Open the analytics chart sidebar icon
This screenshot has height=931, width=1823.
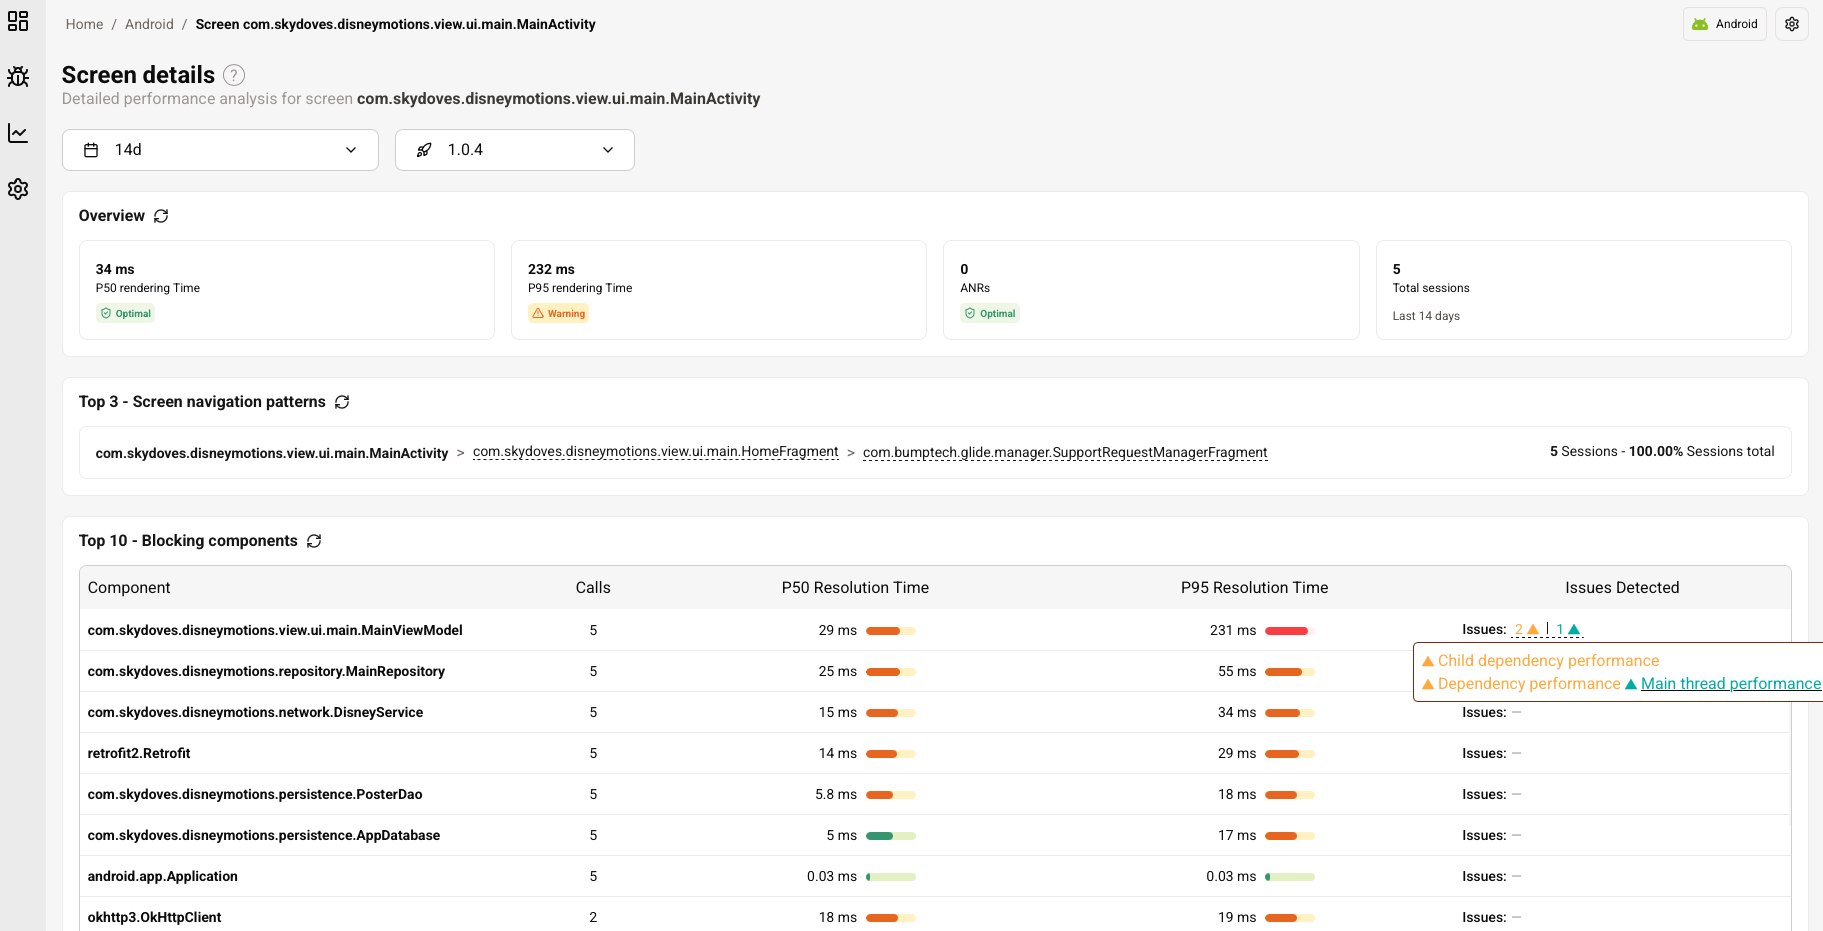click(x=18, y=133)
